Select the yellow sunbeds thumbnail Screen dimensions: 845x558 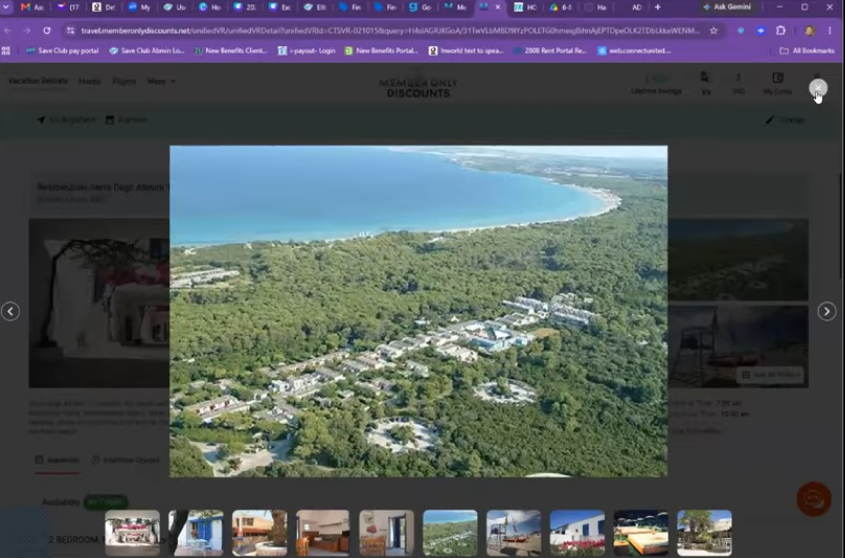pos(641,533)
